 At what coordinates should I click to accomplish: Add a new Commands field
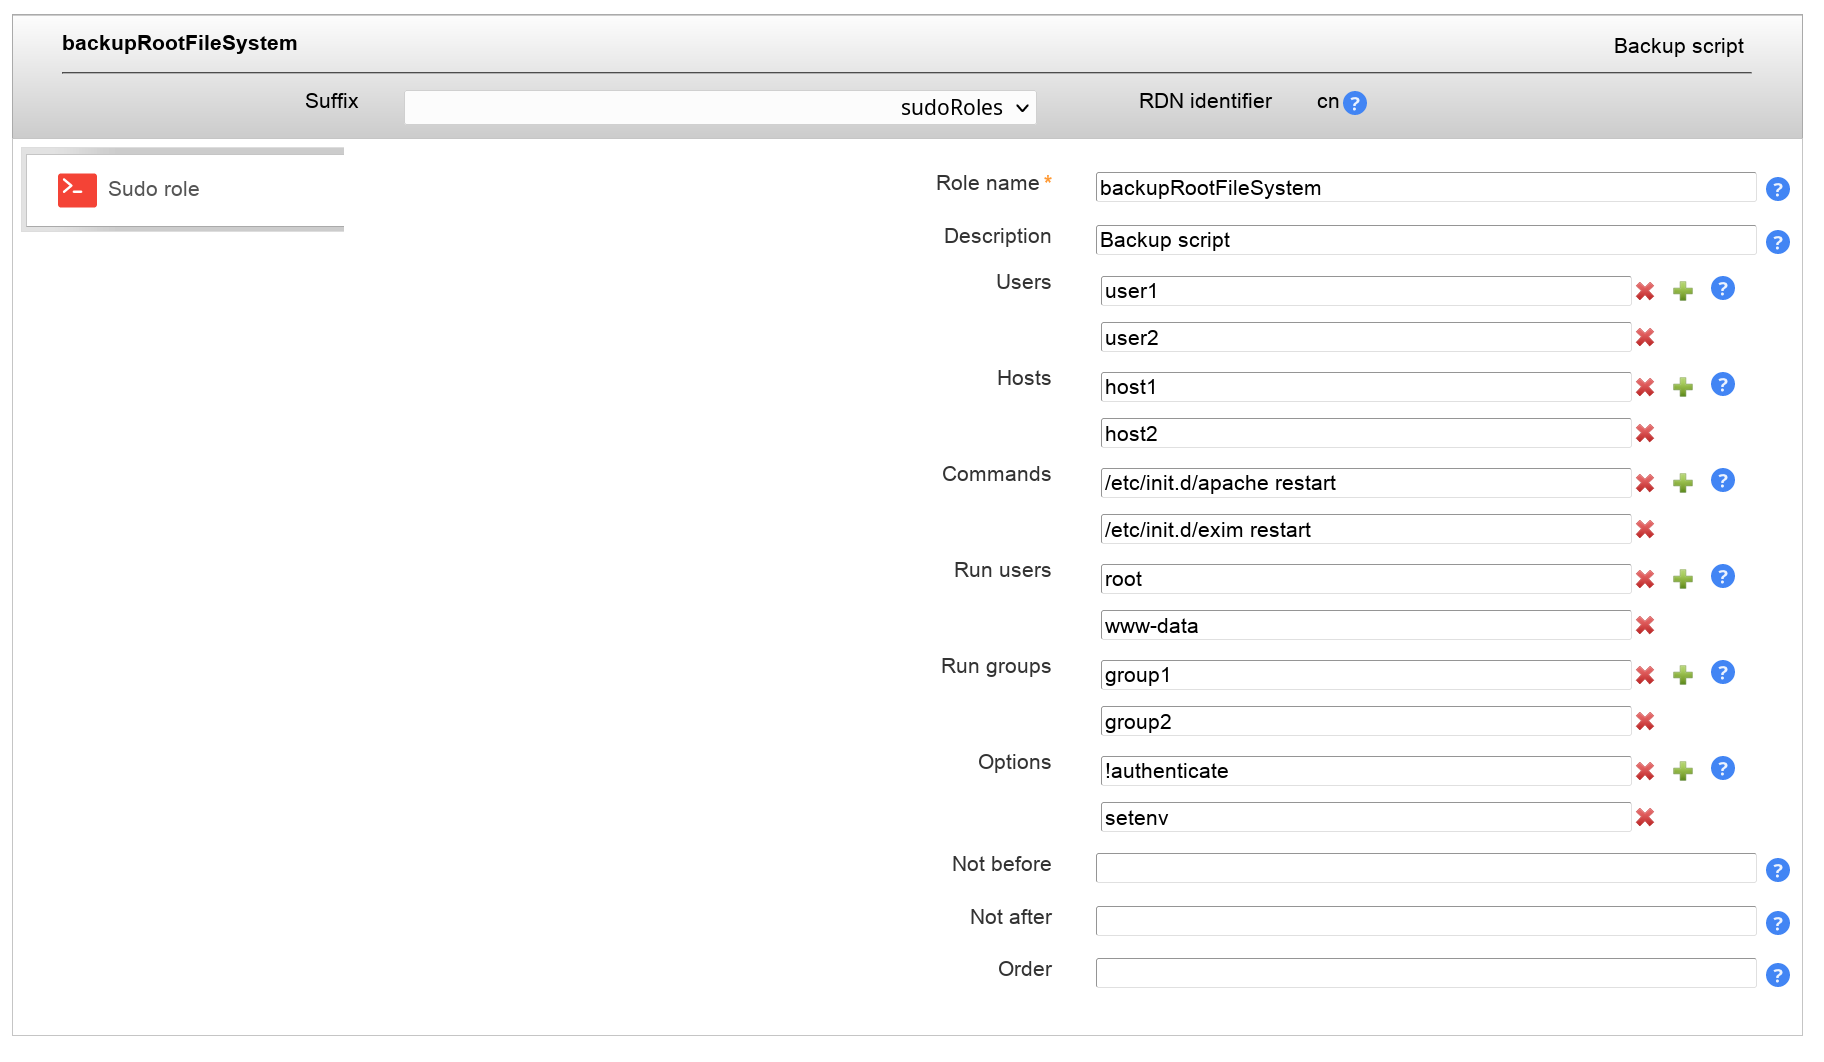coord(1683,483)
